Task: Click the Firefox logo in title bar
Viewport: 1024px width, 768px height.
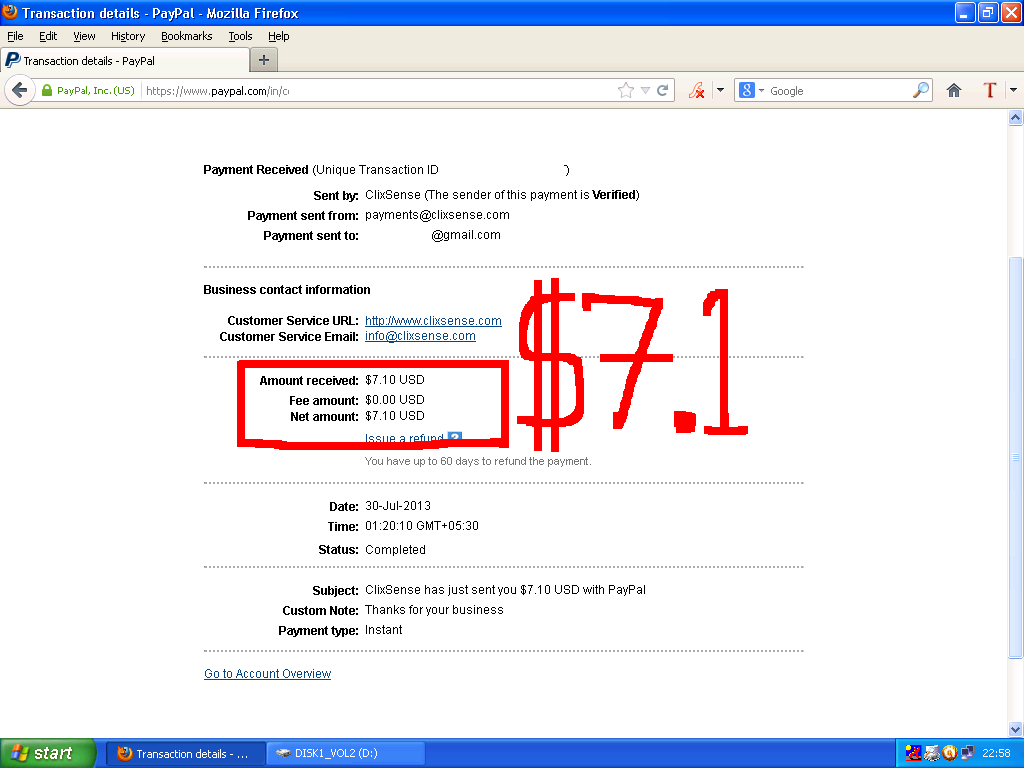Action: point(10,12)
